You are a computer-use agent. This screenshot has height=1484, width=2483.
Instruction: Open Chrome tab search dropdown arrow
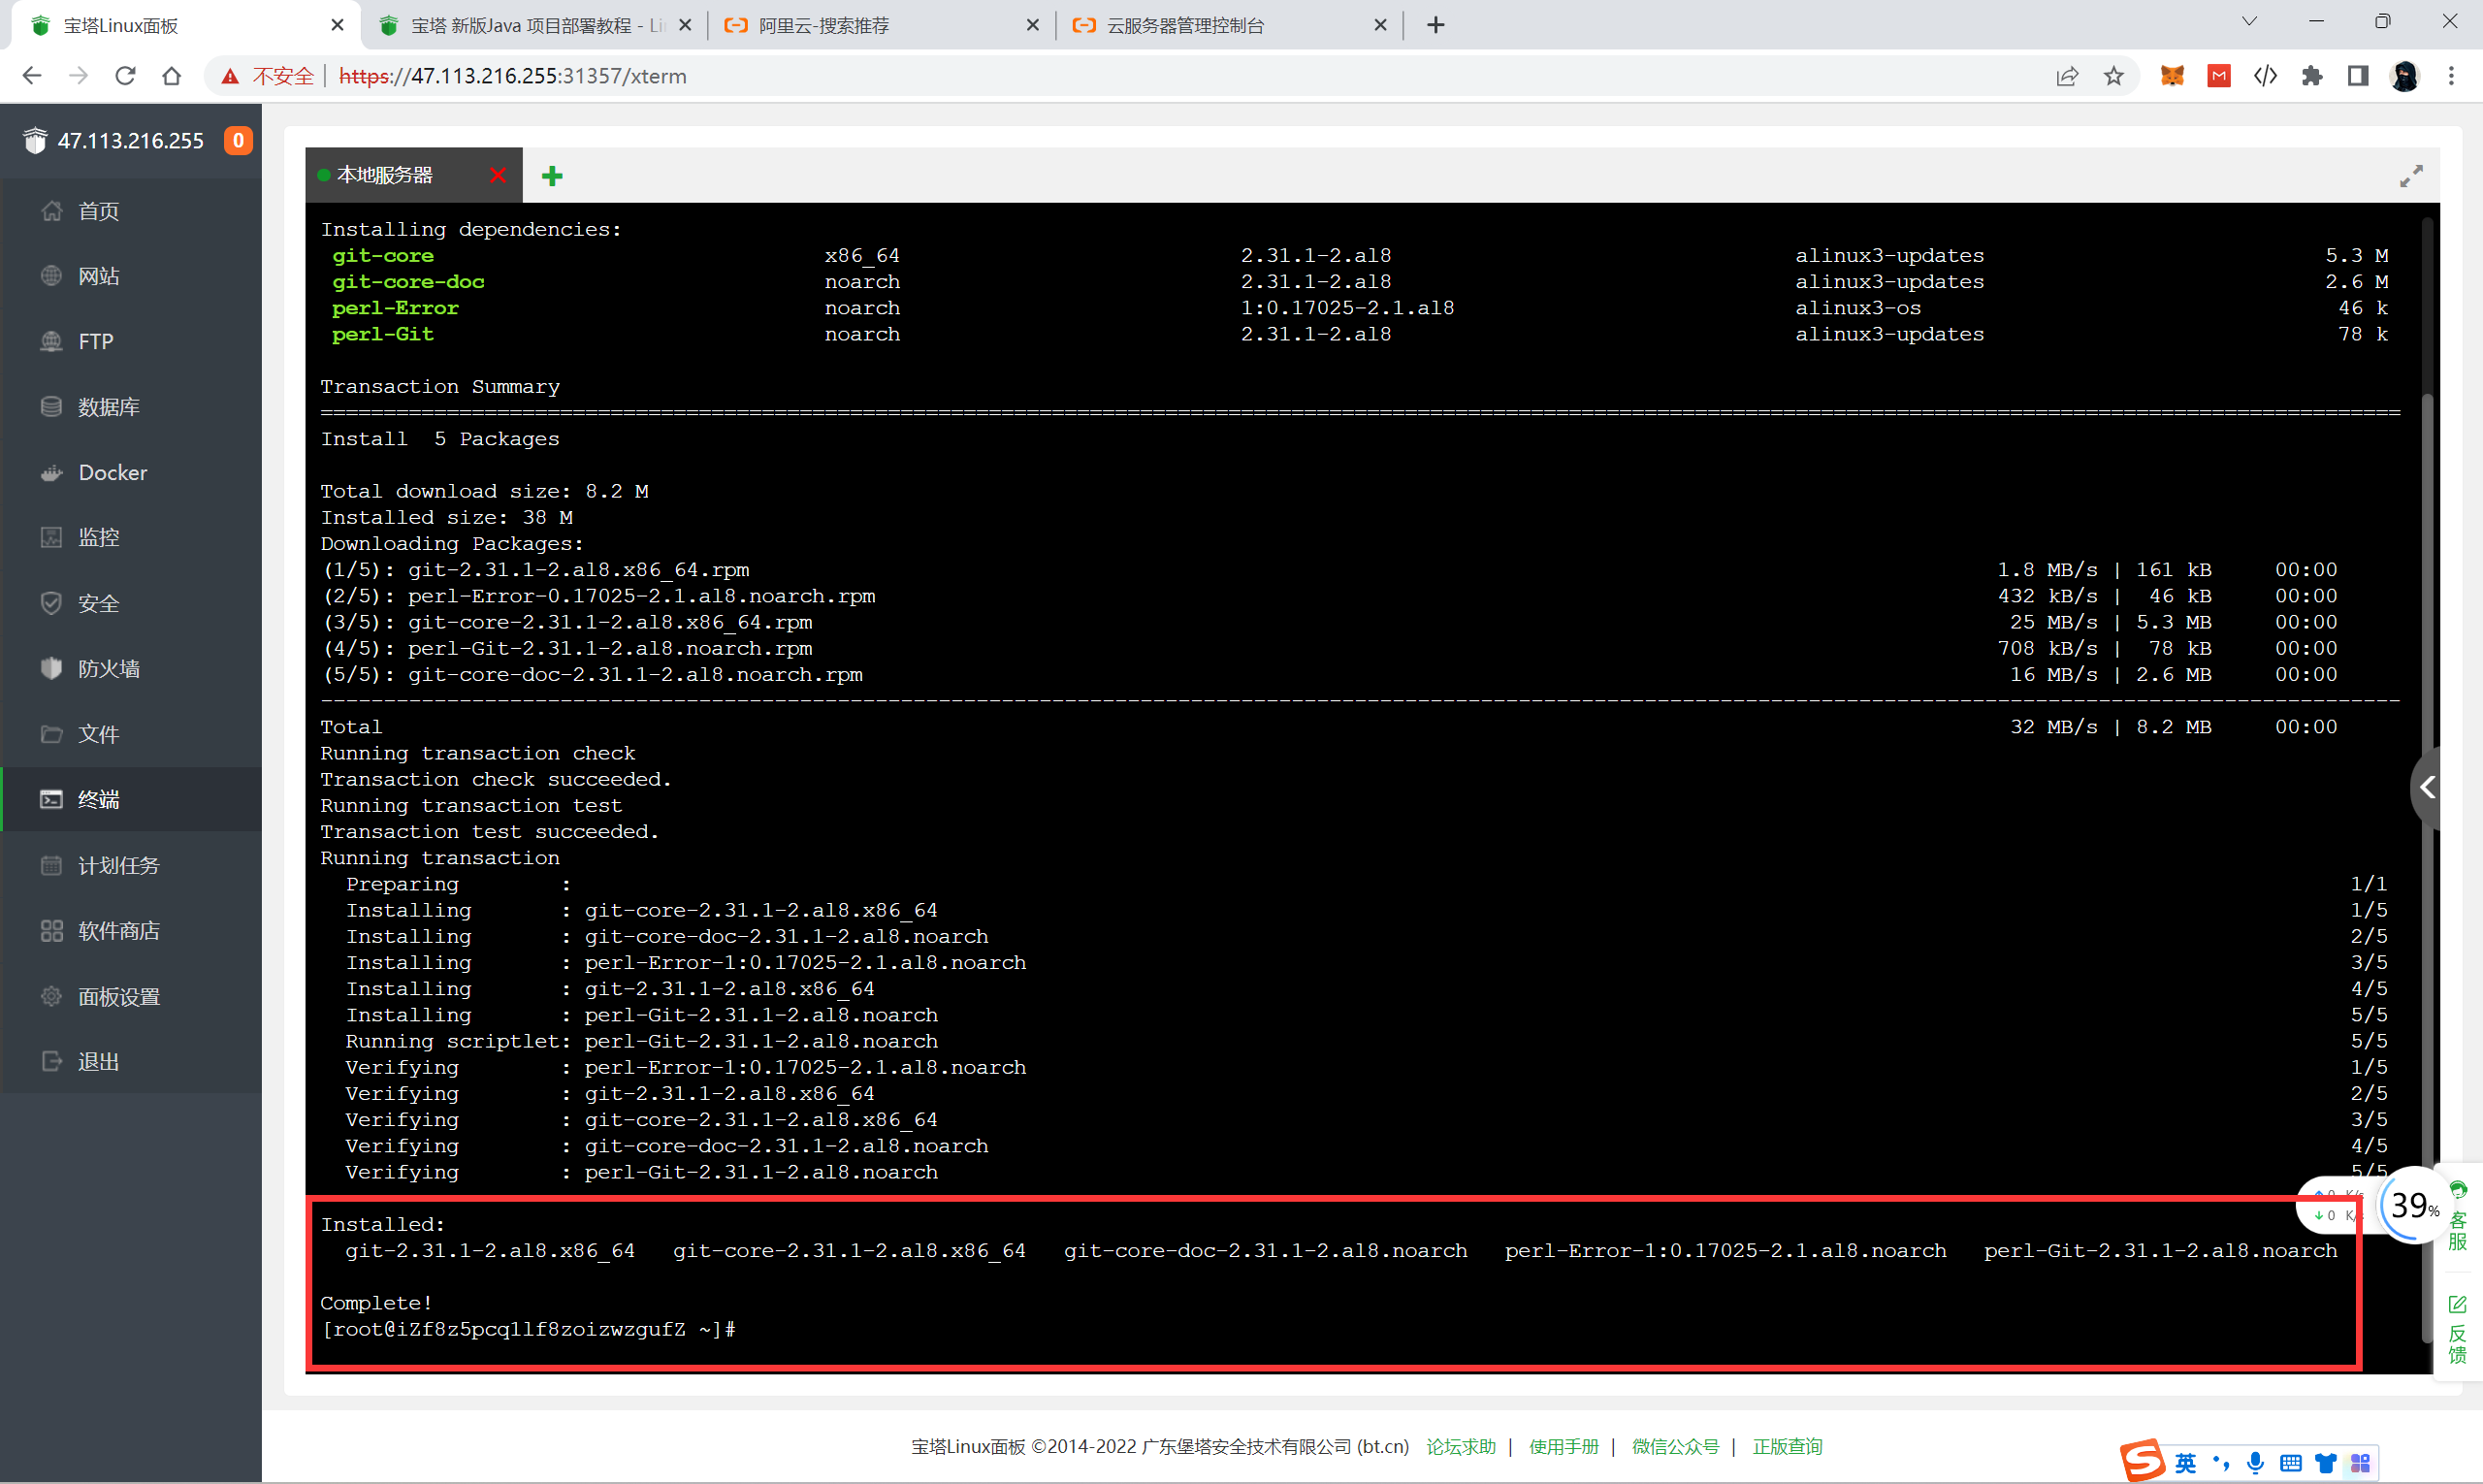coord(2249,22)
